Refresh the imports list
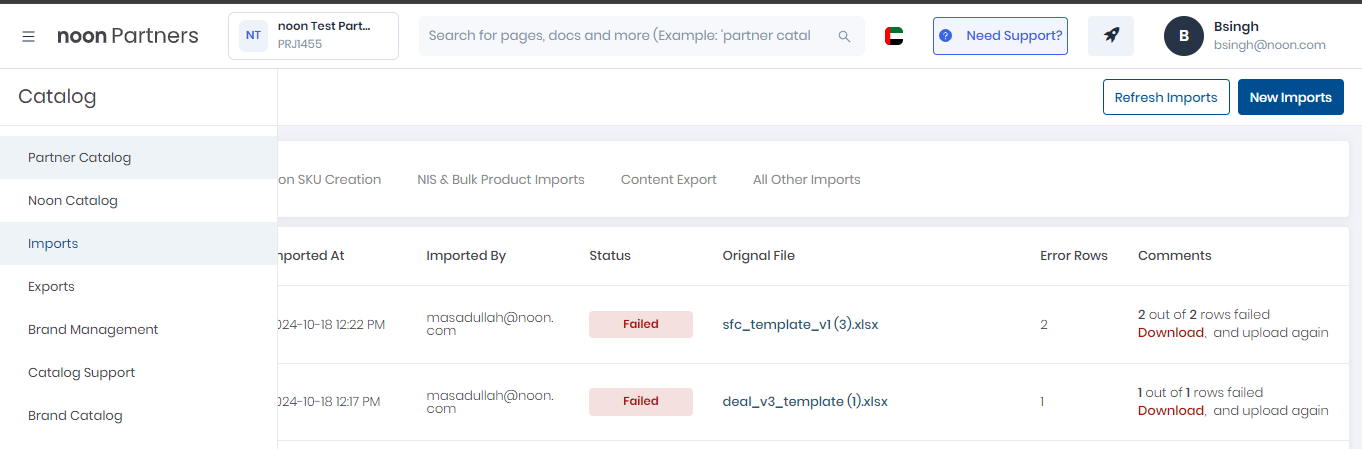The height and width of the screenshot is (449, 1362). 1166,97
